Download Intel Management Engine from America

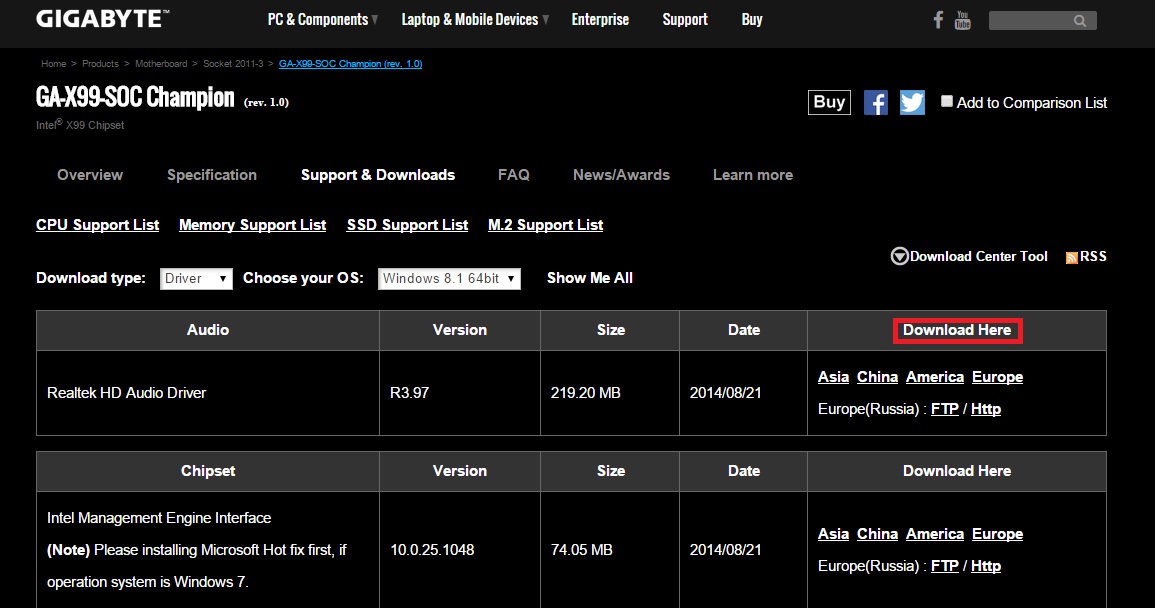[935, 534]
